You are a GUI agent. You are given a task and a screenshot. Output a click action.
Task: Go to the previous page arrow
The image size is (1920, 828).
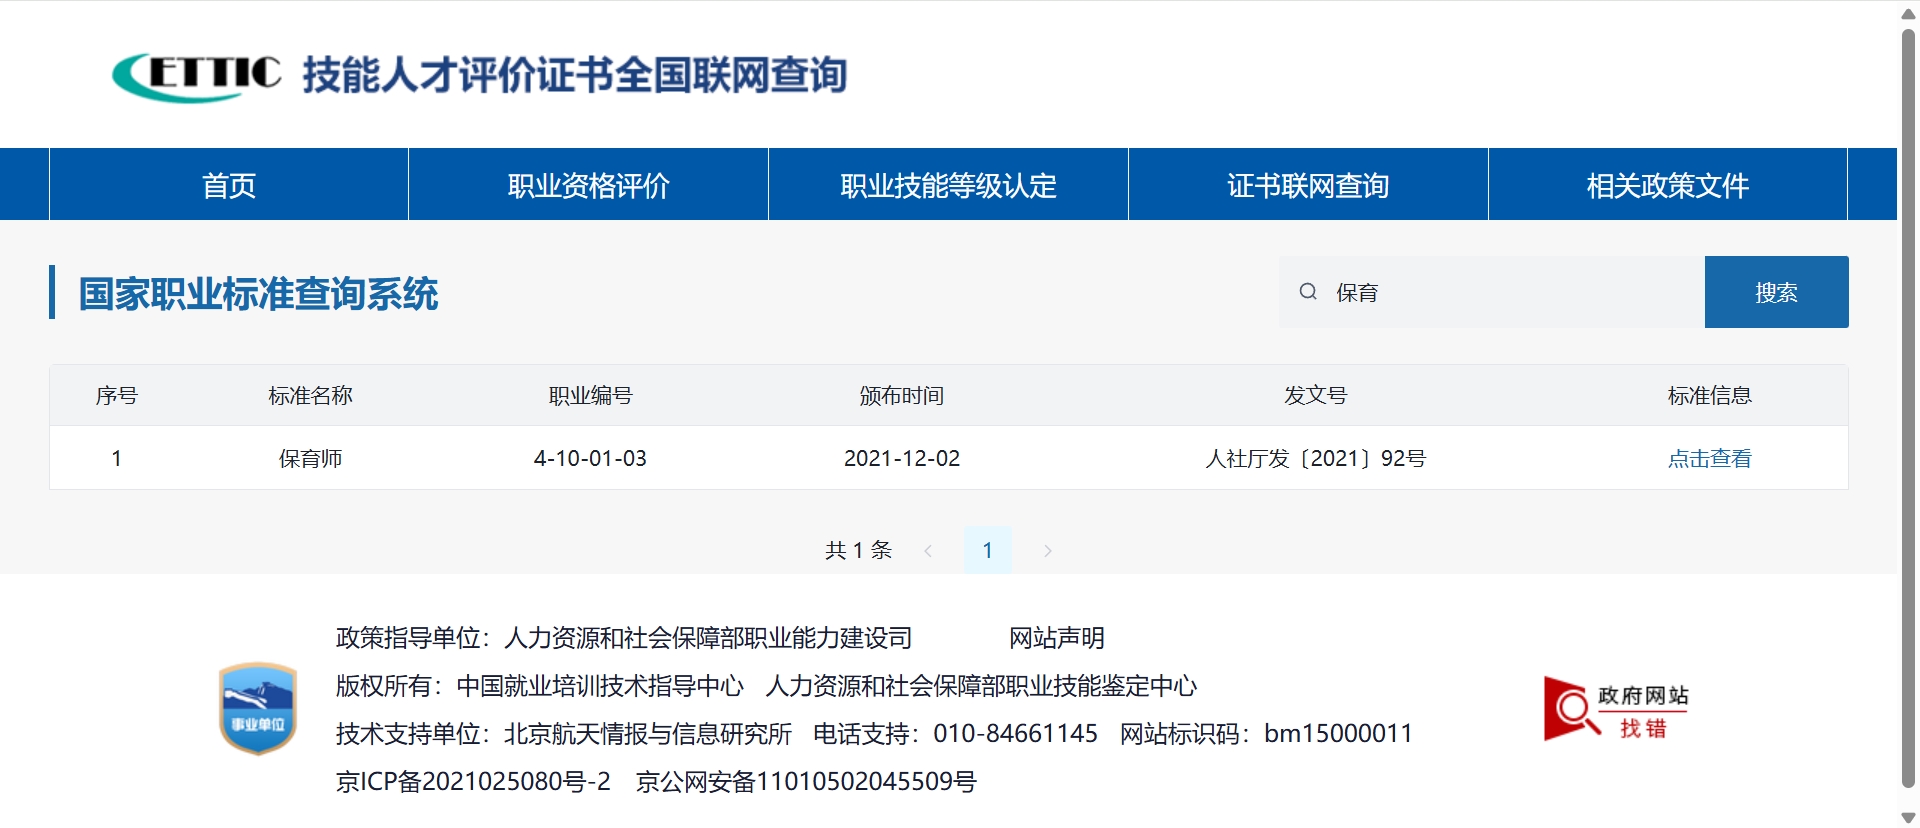coord(928,551)
